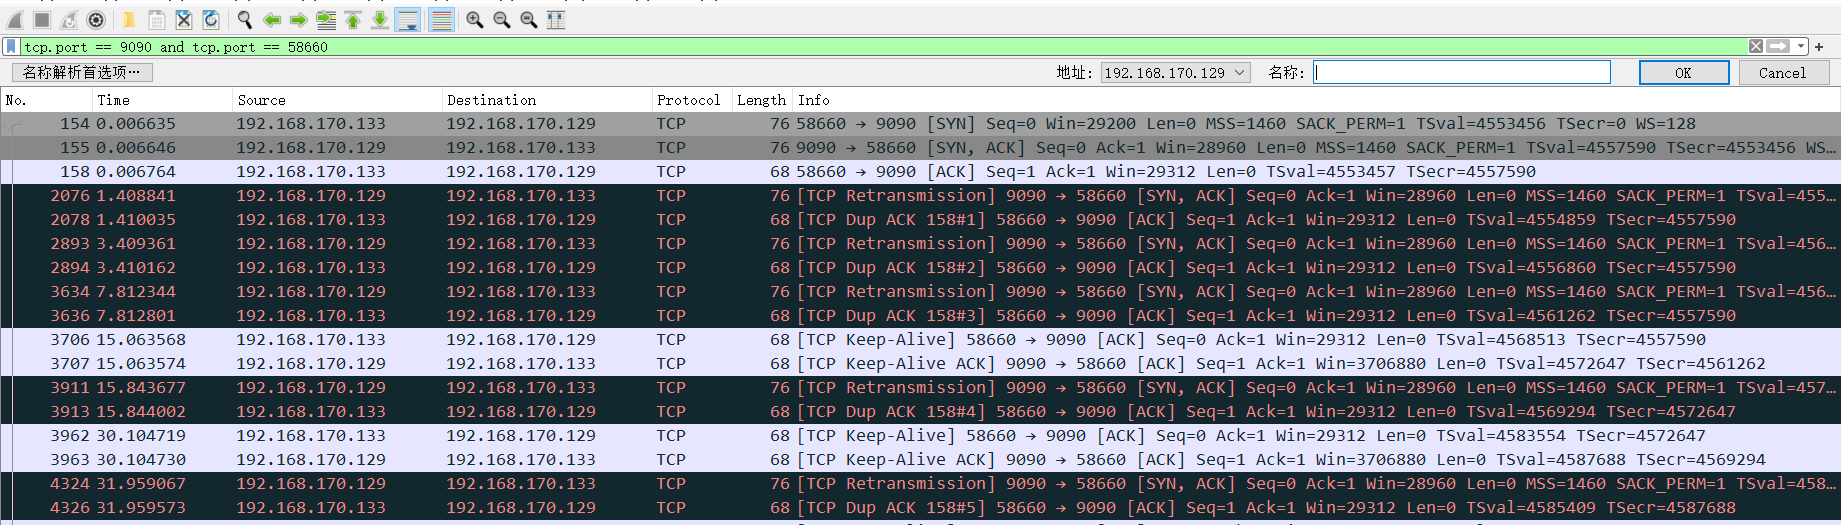Apply the display filter arrow

pos(1778,46)
